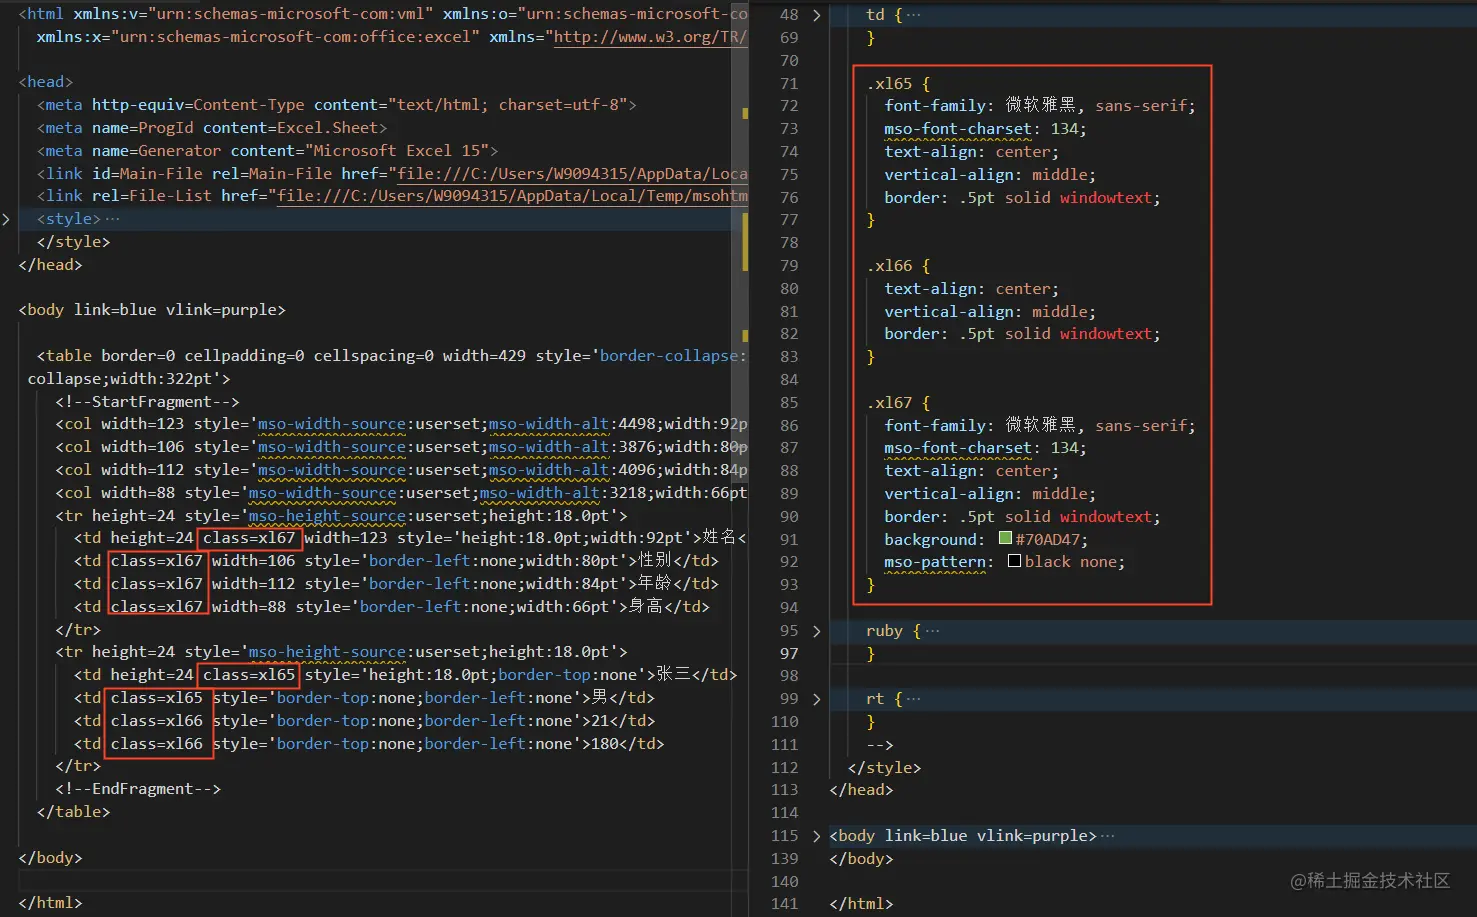Click 'charset=utf-8' in the meta tag
The height and width of the screenshot is (917, 1477).
(559, 105)
